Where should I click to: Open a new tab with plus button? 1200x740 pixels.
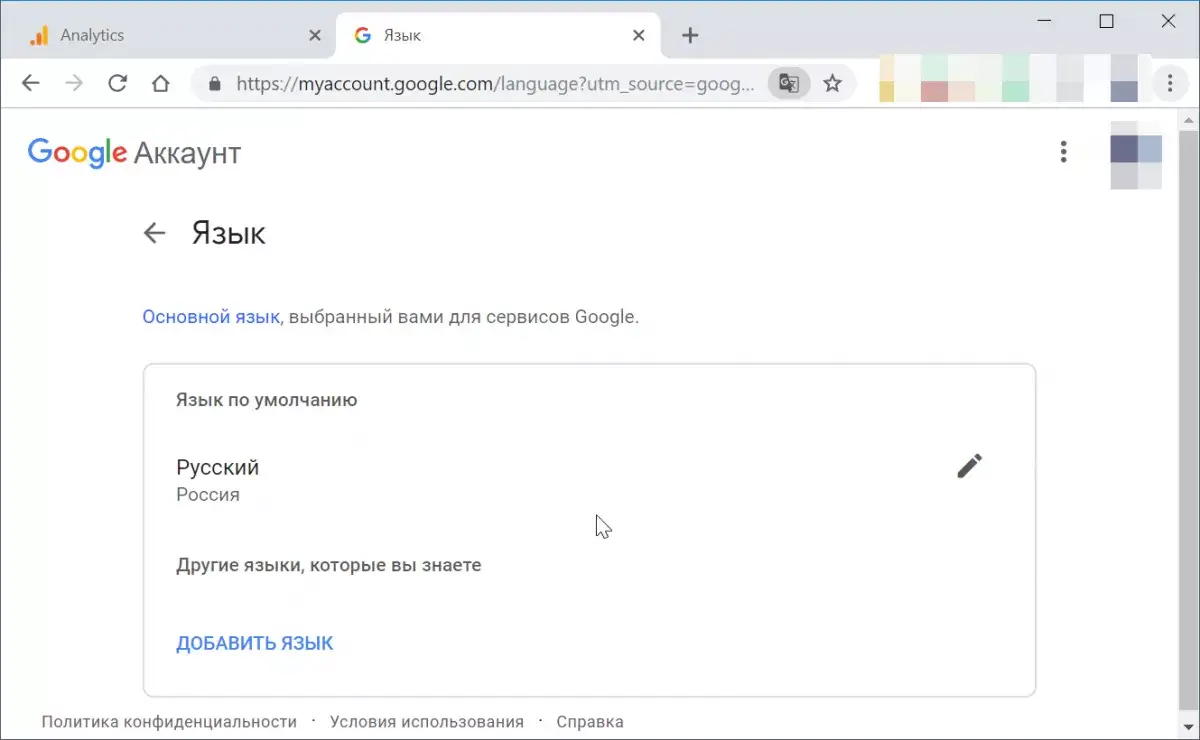[690, 36]
